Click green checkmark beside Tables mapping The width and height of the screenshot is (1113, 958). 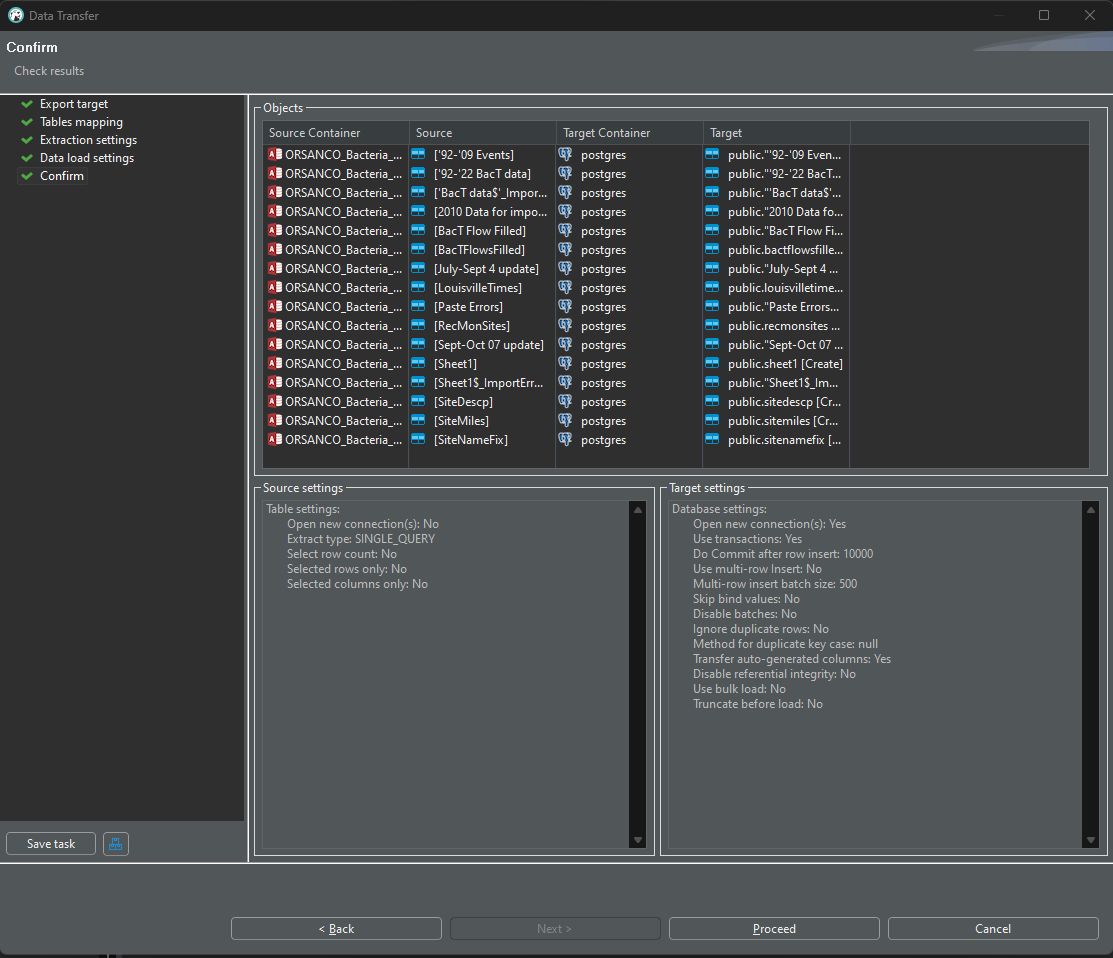click(27, 122)
